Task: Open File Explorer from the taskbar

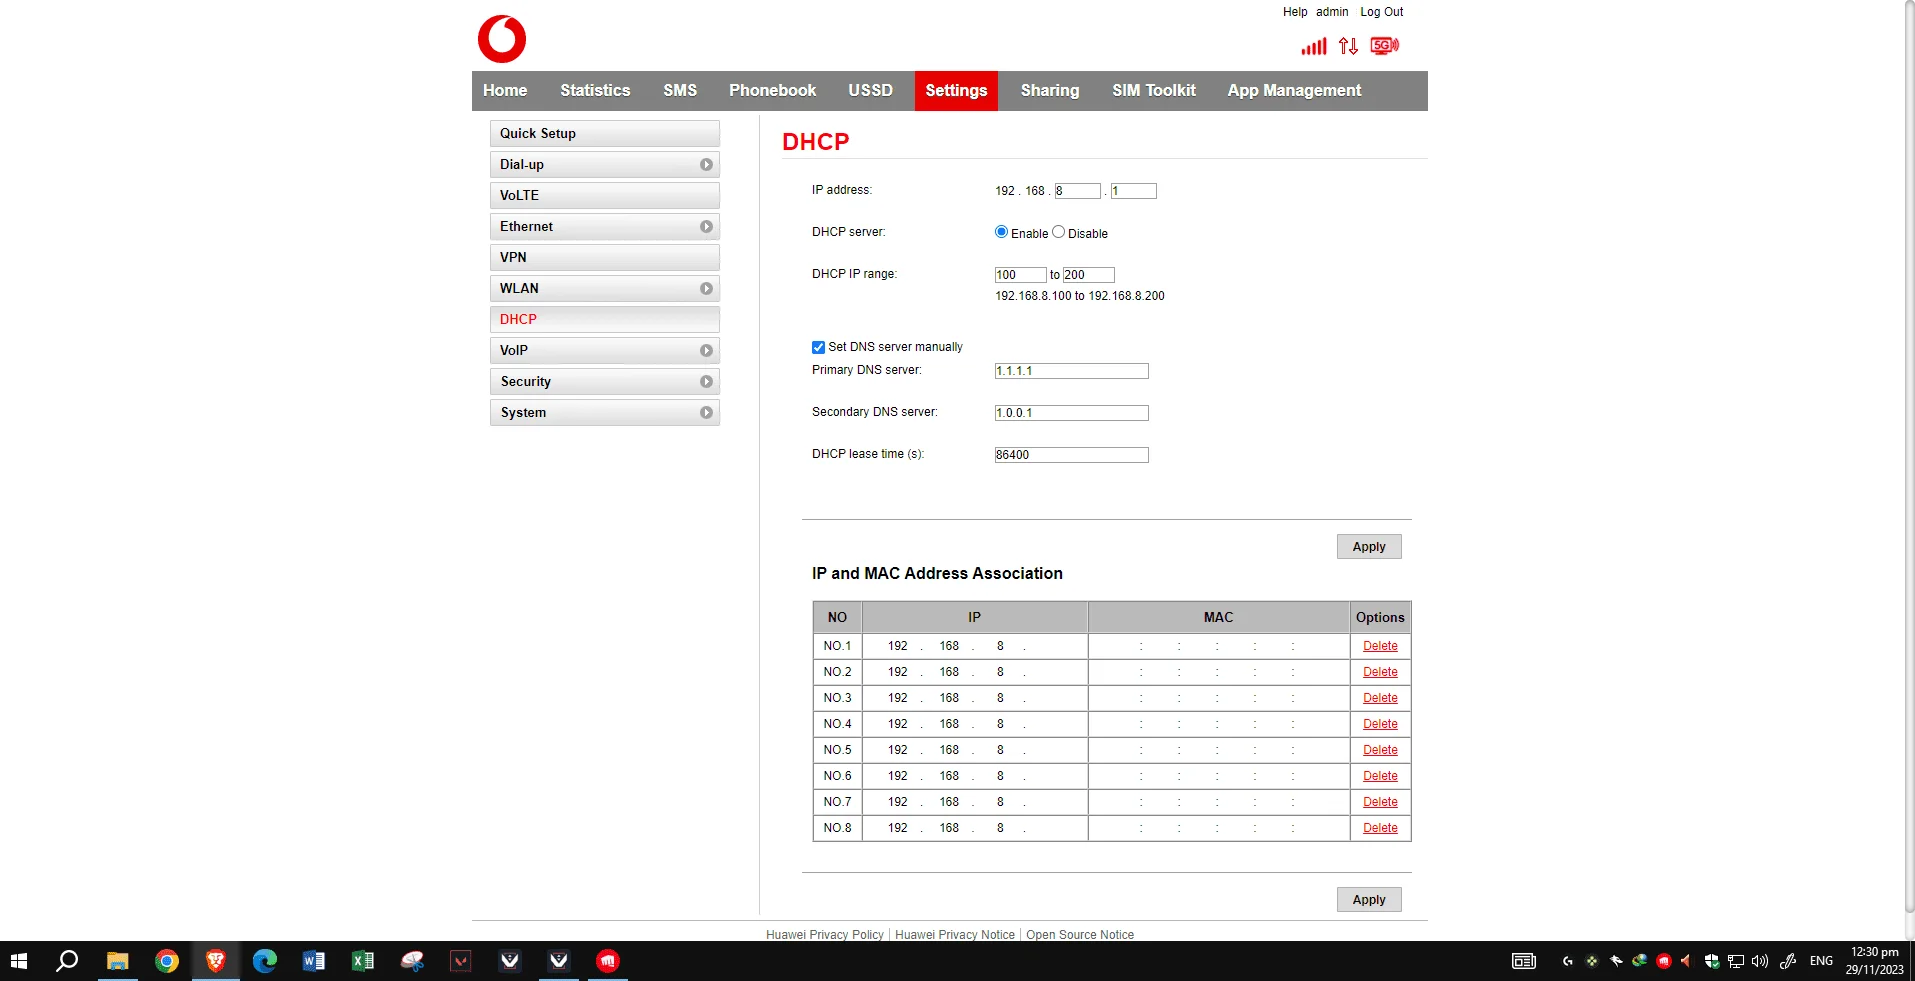Action: 117,961
